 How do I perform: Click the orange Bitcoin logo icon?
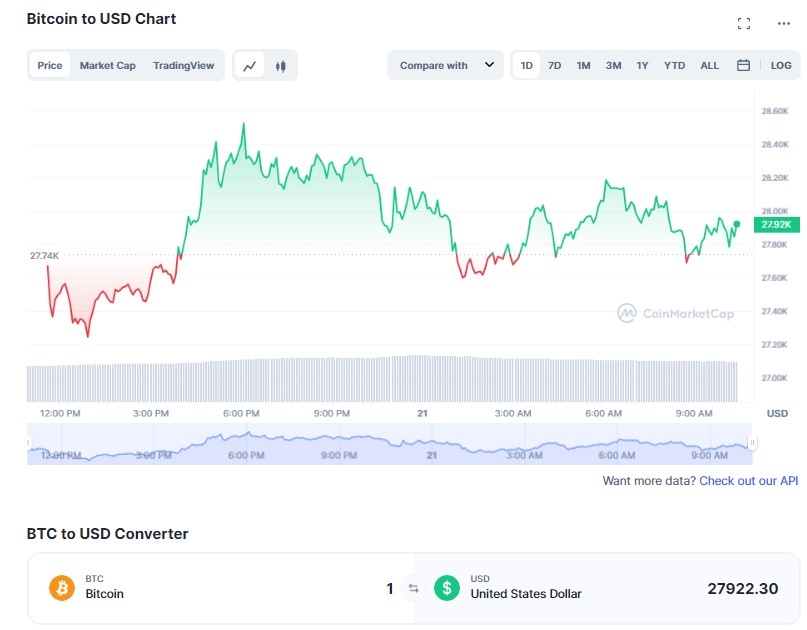(62, 587)
